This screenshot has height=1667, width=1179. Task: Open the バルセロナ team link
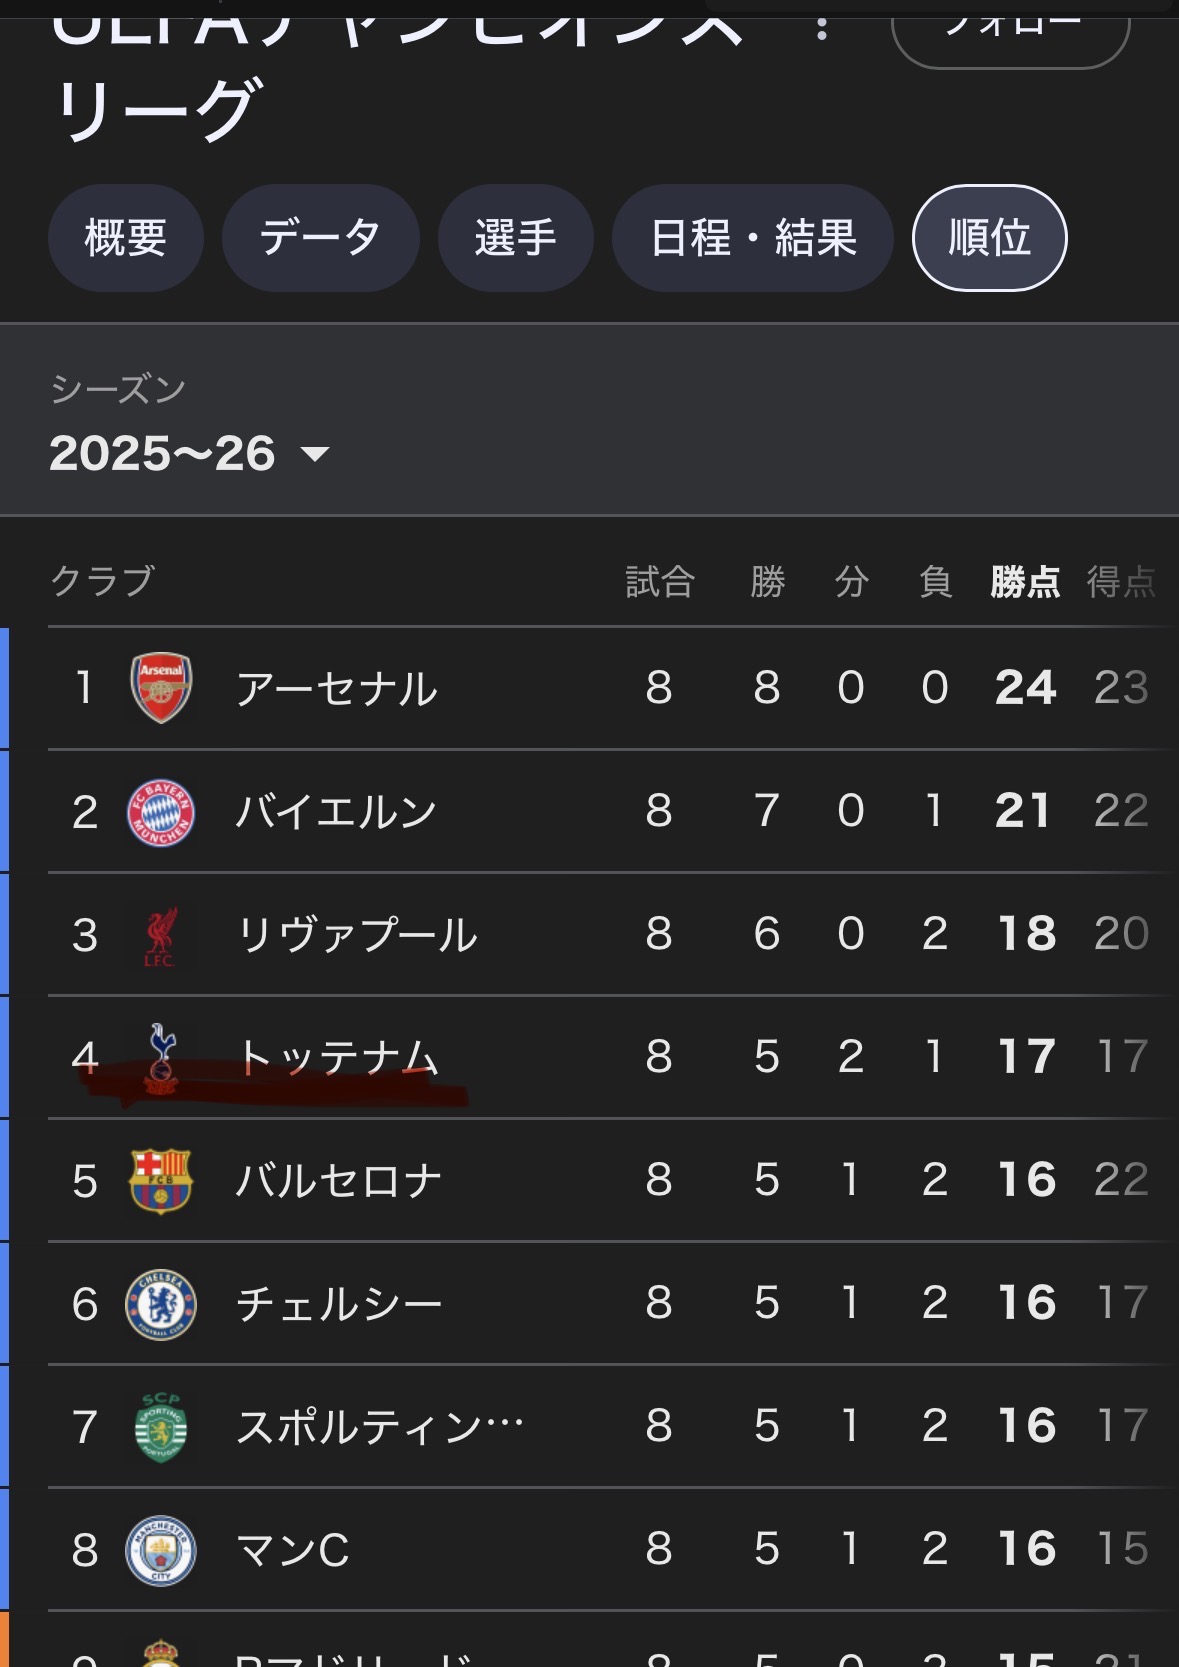tap(338, 1180)
